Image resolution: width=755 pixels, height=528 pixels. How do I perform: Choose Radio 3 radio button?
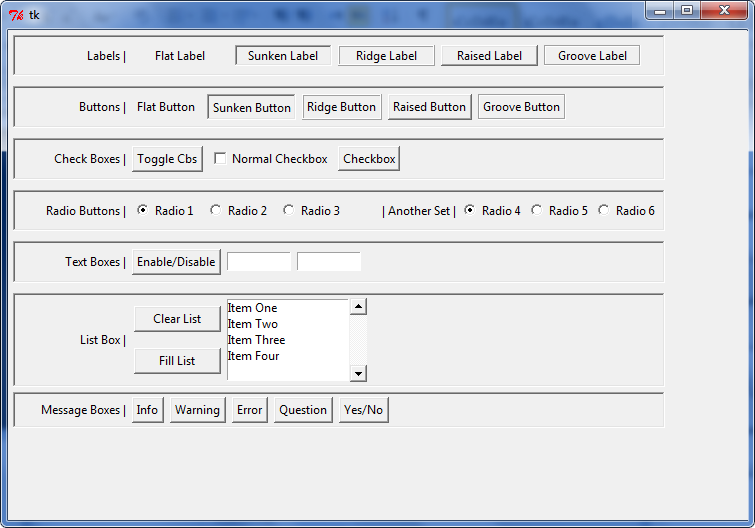(x=289, y=210)
